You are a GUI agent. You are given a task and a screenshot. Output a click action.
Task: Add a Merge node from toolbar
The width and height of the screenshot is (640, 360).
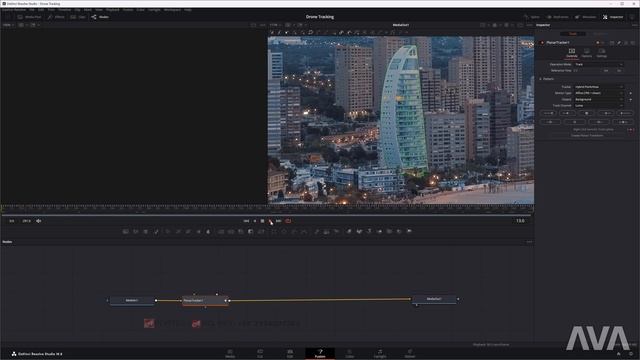point(221,231)
